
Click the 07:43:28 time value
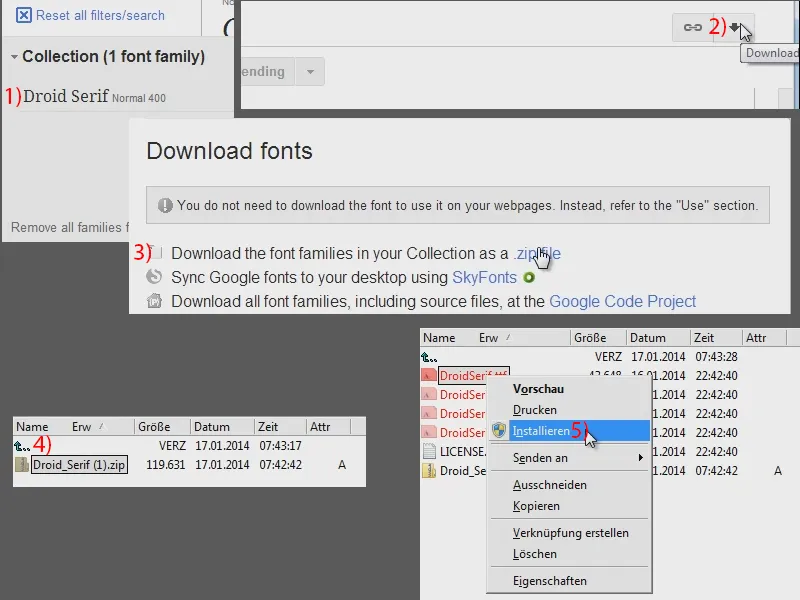(716, 357)
